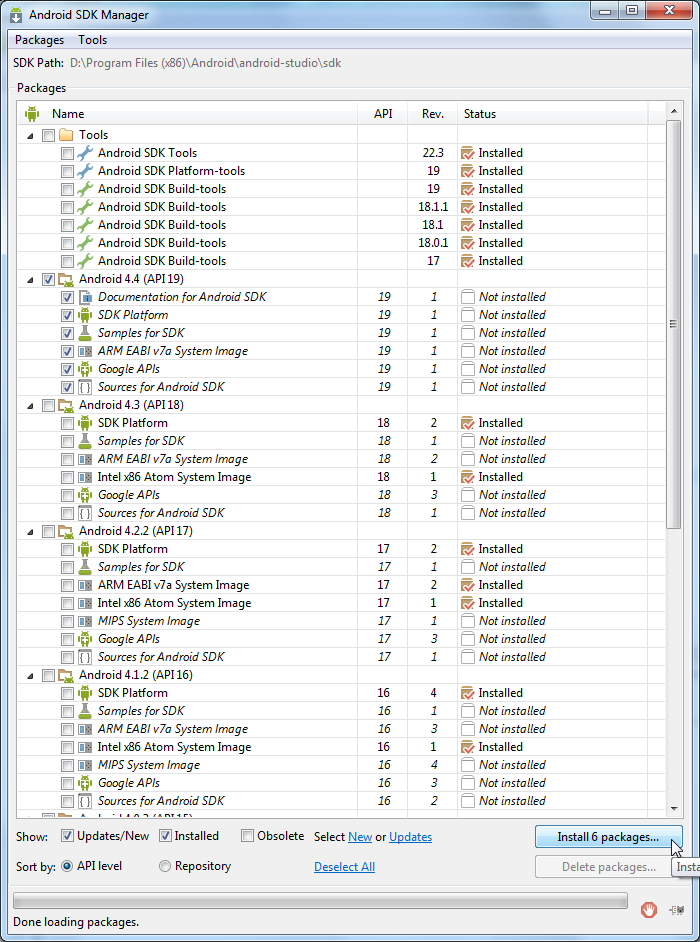This screenshot has width=700, height=942.
Task: Click the Android 4.1.2 (API 16) folder icon
Action: 66,676
